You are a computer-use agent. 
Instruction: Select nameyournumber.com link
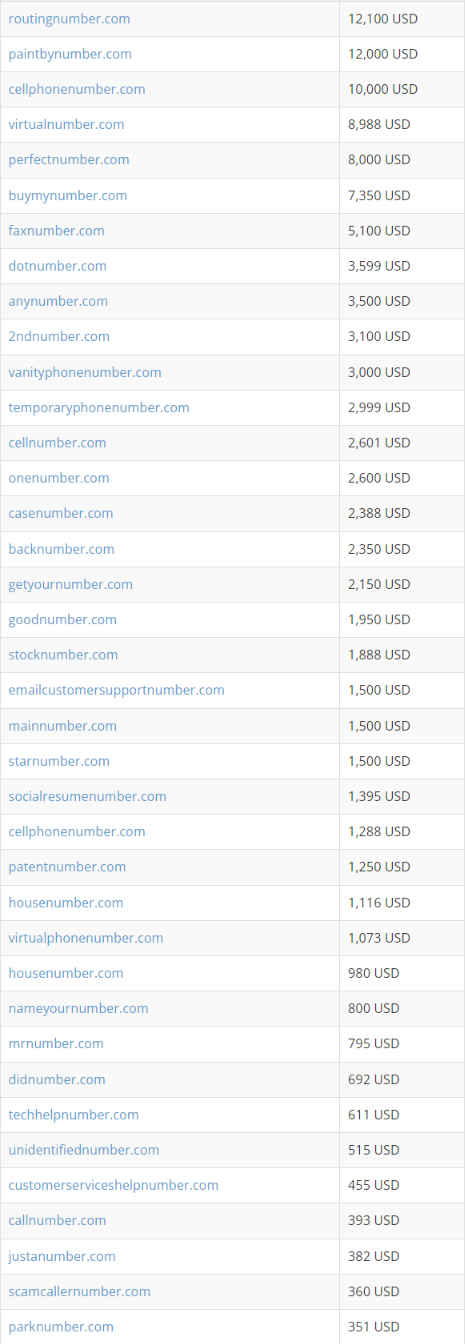pyautogui.click(x=78, y=1009)
